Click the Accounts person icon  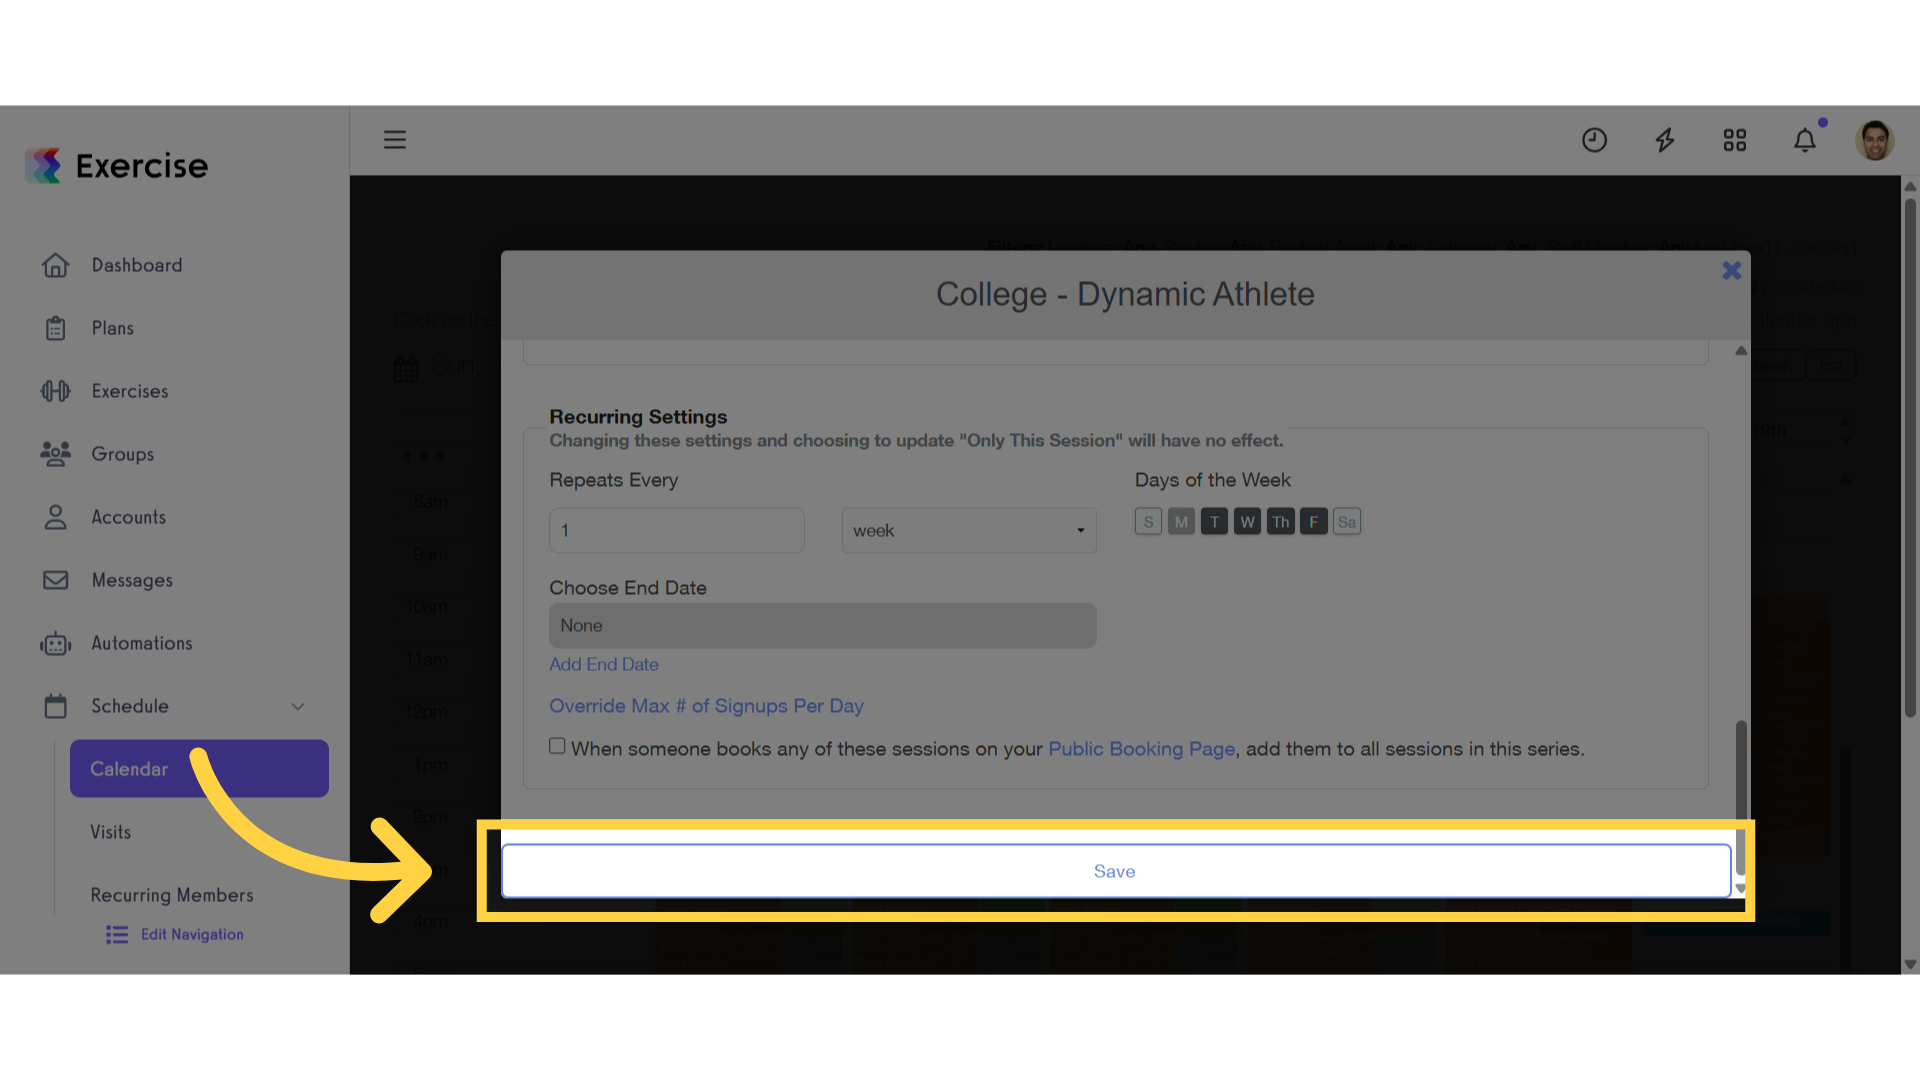56,517
